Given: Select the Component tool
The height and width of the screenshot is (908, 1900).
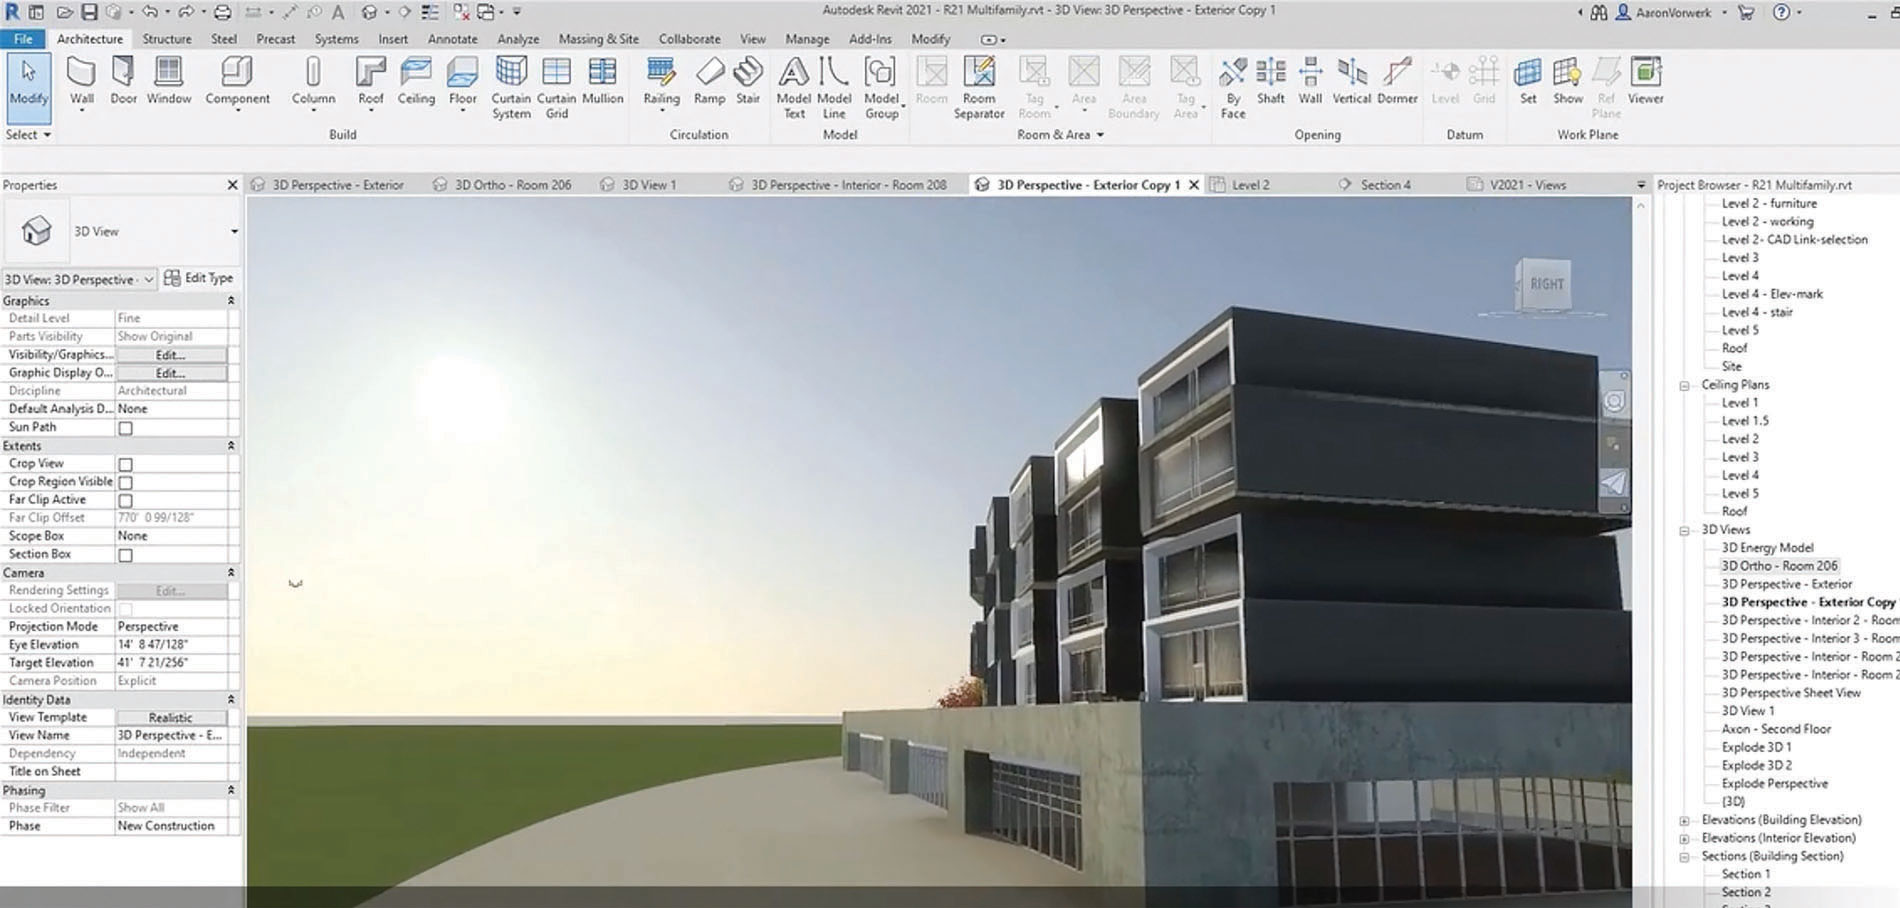Looking at the screenshot, I should click(x=237, y=82).
